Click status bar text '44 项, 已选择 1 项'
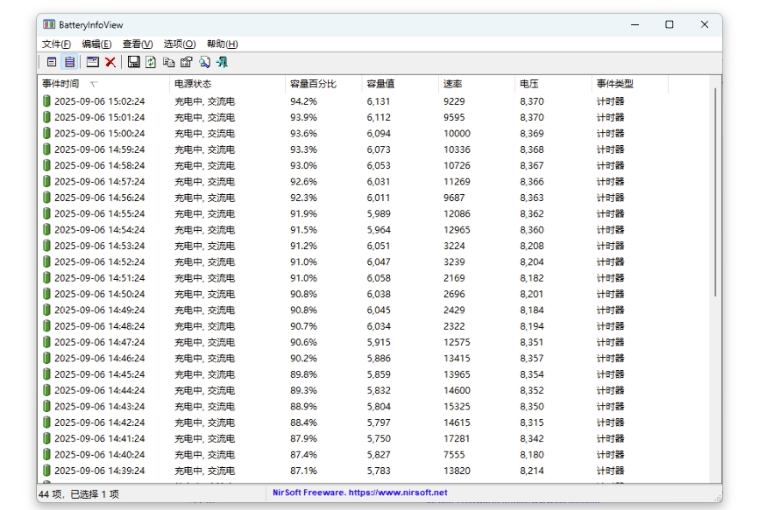This screenshot has height=510, width=760. point(79,494)
